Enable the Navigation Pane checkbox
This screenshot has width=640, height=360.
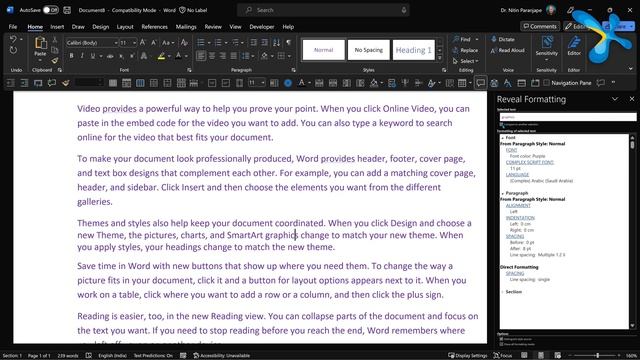click(547, 83)
